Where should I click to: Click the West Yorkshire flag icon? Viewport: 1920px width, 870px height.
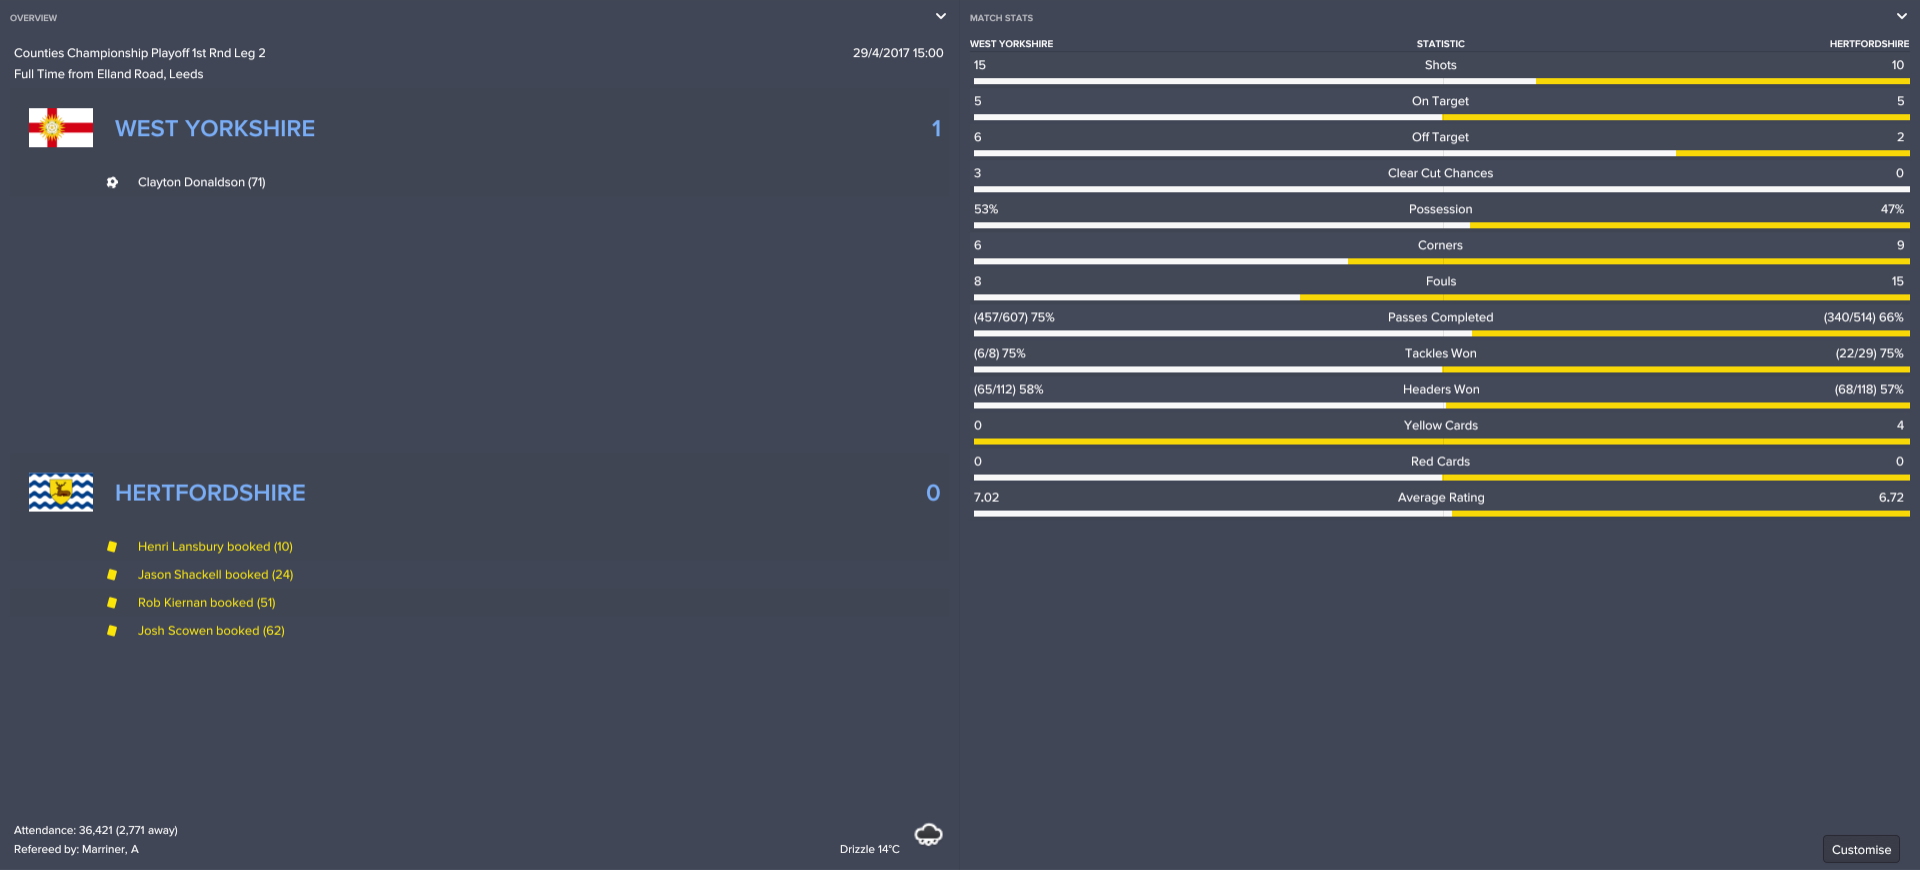coord(61,128)
